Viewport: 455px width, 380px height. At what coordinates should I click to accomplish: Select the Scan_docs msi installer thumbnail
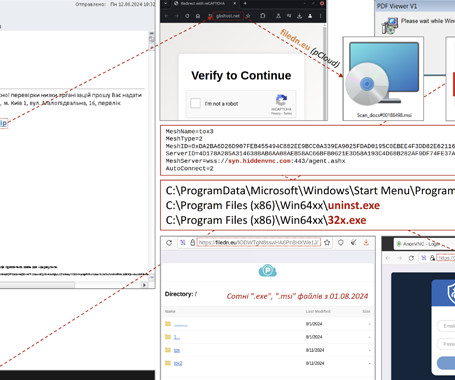(383, 78)
